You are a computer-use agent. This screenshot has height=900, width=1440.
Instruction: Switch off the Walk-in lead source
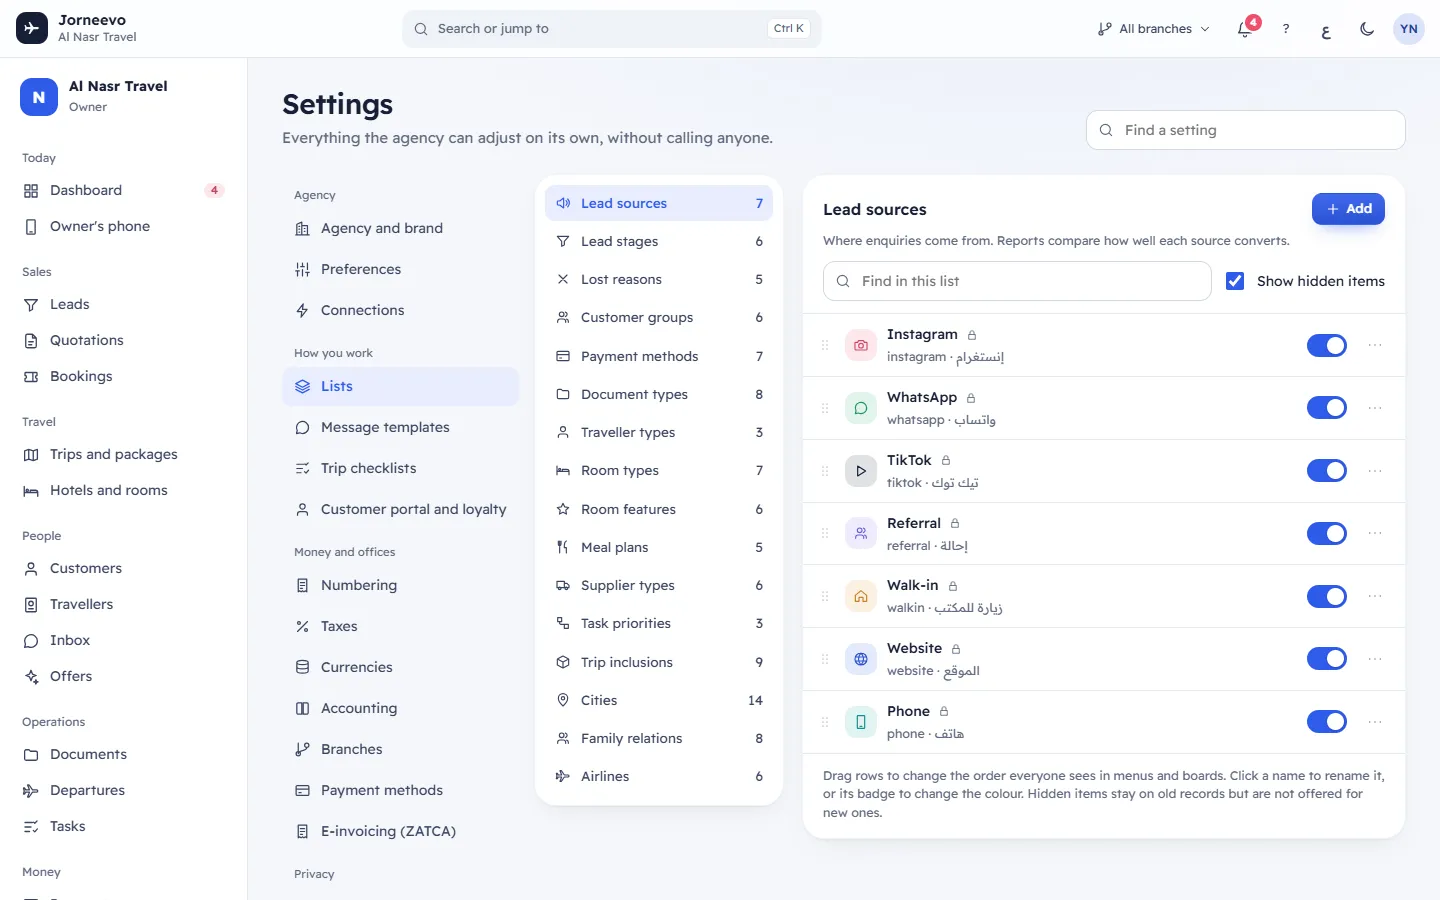[1327, 596]
